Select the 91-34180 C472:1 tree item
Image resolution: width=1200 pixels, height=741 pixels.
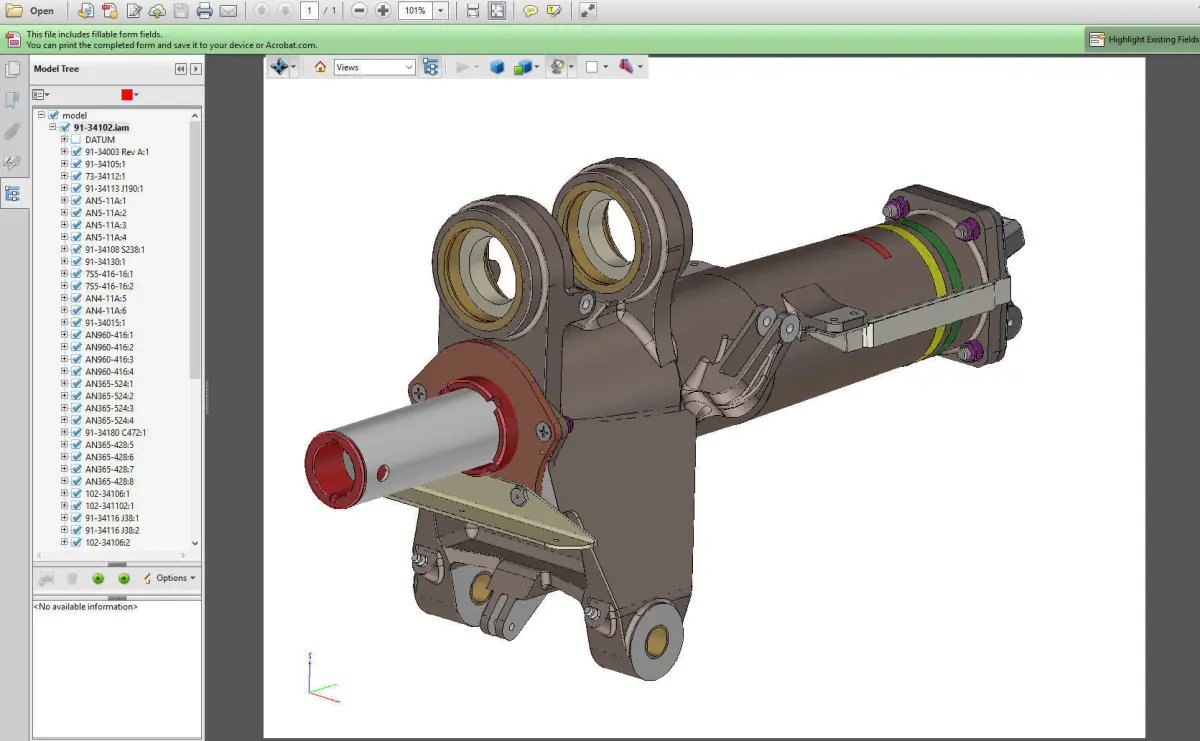[x=115, y=432]
